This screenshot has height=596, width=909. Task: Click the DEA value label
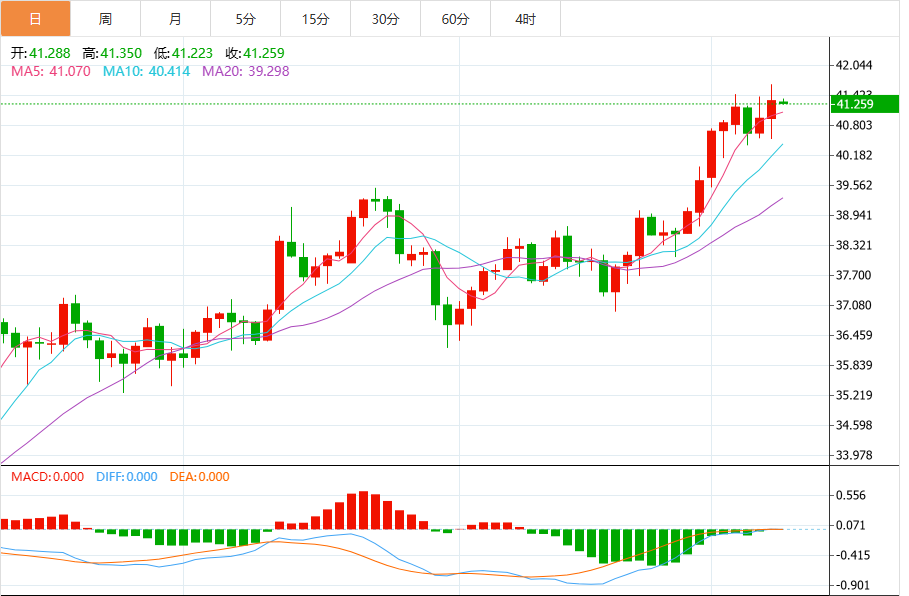pyautogui.click(x=199, y=477)
